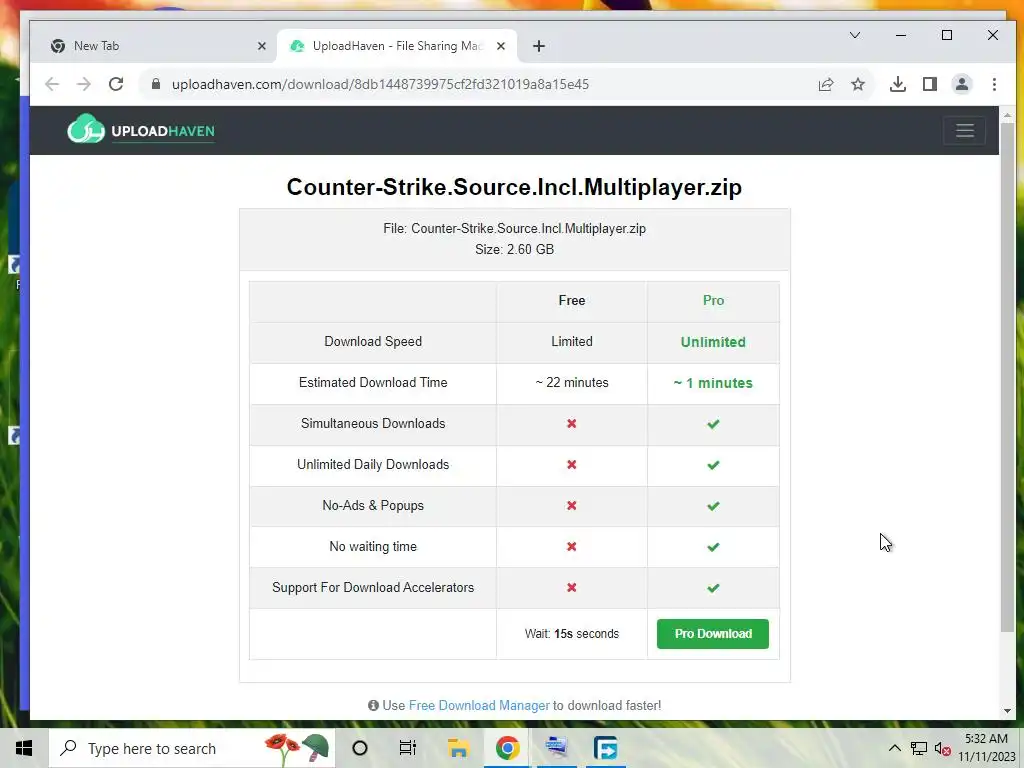This screenshot has width=1024, height=768.
Task: Open Cortana circle on taskbar
Action: [x=360, y=748]
